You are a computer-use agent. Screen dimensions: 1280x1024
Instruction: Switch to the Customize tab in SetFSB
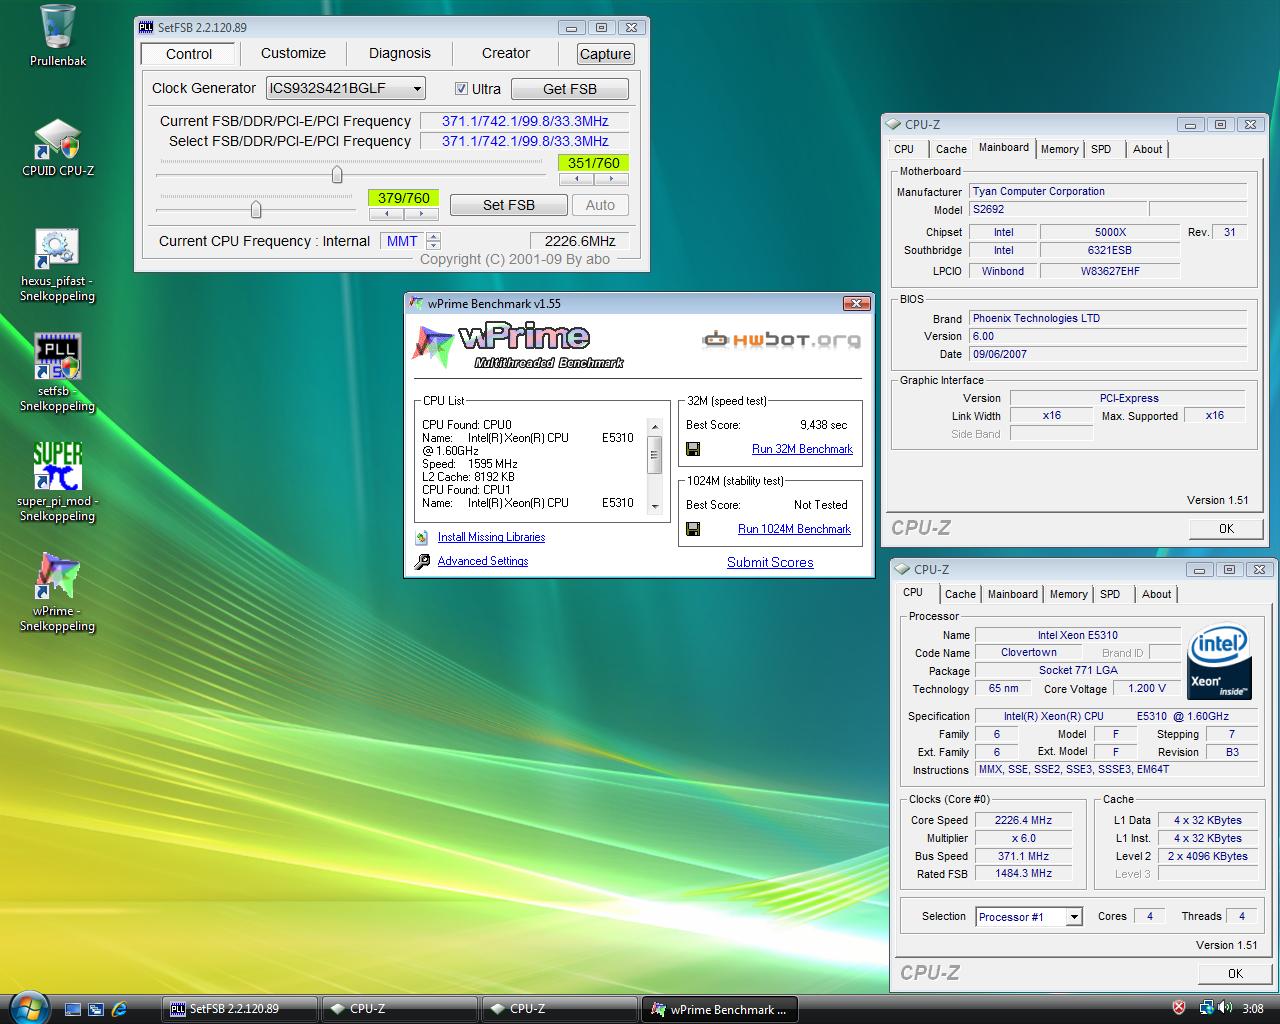point(293,54)
